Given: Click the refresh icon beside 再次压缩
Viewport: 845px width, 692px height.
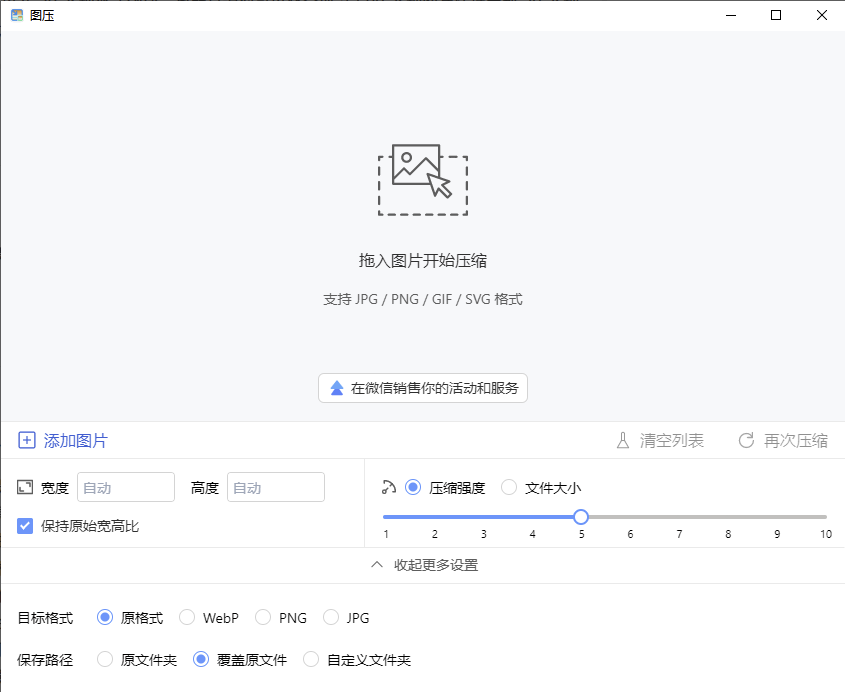Looking at the screenshot, I should [x=746, y=441].
